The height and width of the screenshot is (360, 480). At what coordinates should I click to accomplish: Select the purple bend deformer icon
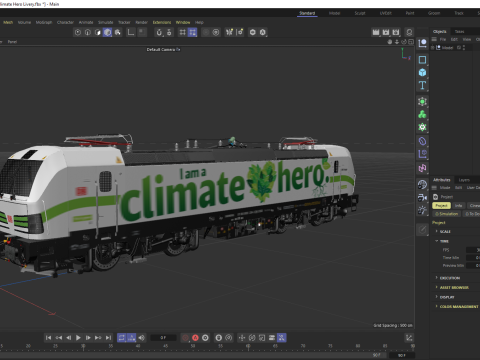422,141
